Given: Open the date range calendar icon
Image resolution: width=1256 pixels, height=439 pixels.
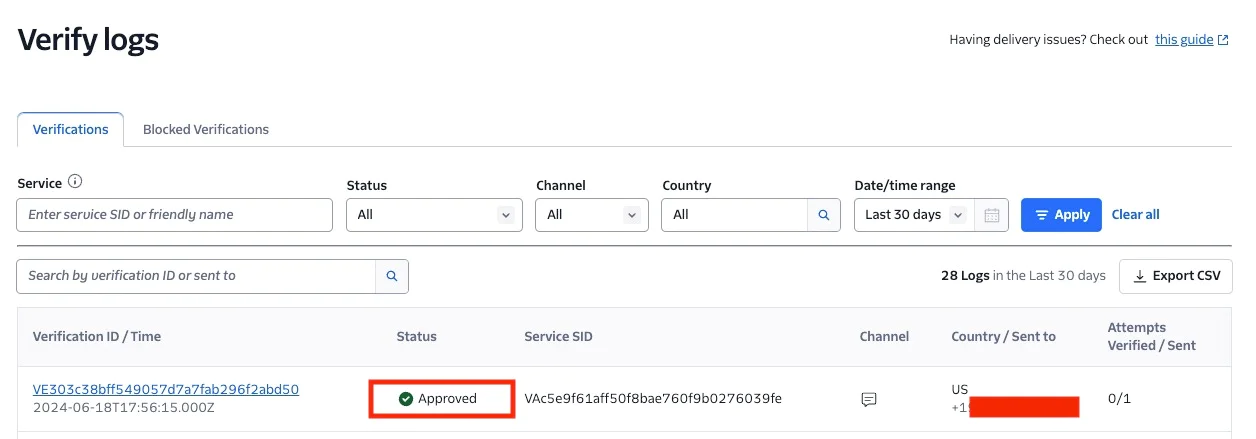Looking at the screenshot, I should point(991,215).
